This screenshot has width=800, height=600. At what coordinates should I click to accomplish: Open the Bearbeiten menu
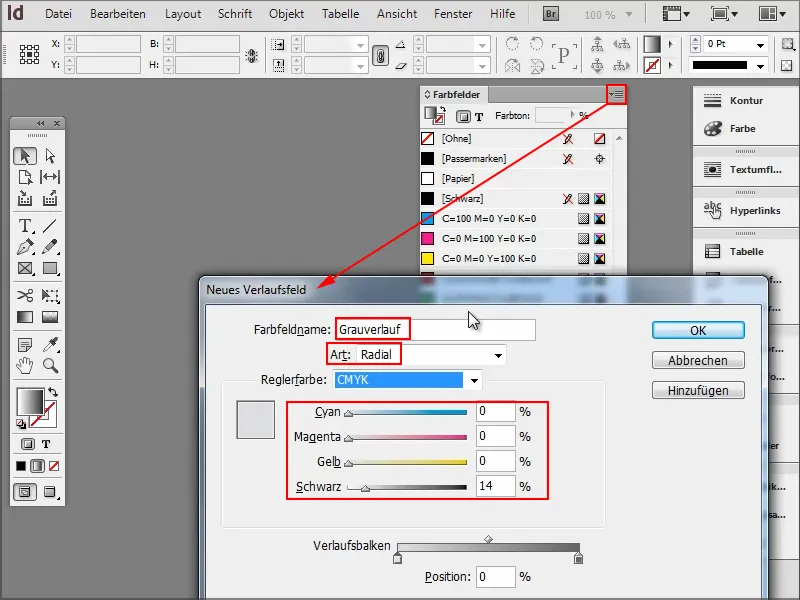click(118, 14)
